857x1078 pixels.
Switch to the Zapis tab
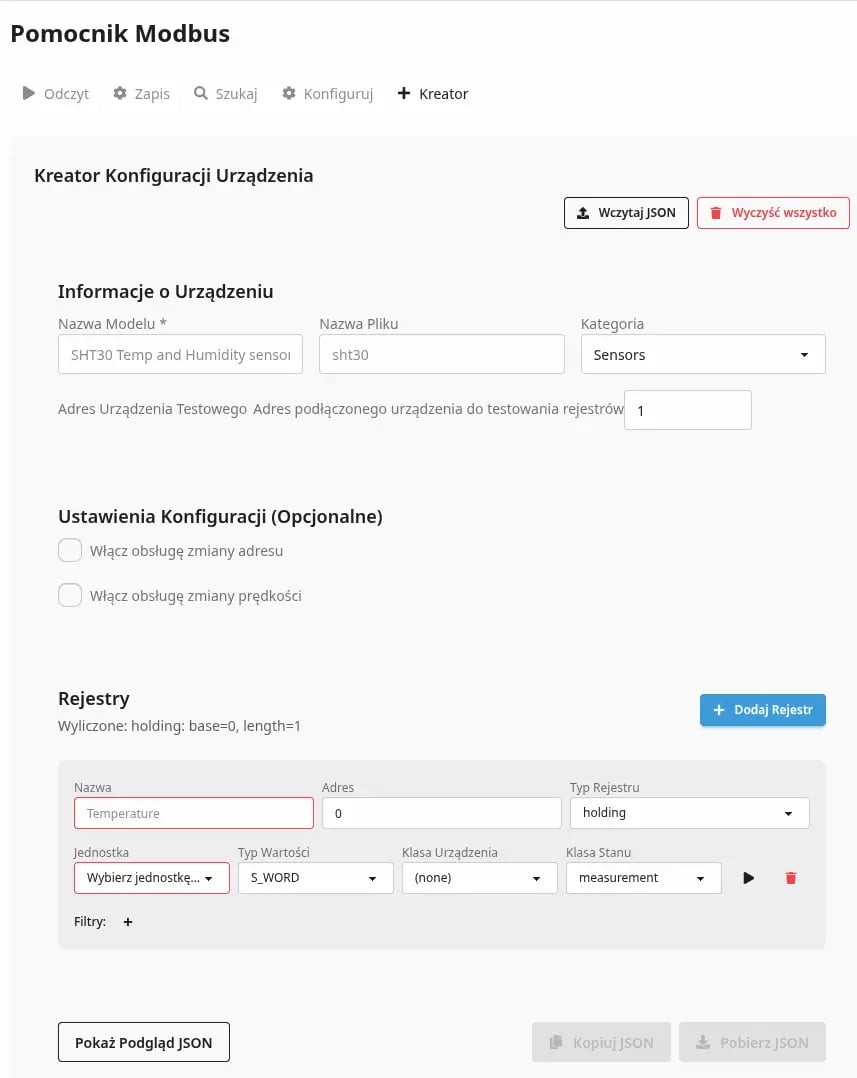(x=142, y=94)
